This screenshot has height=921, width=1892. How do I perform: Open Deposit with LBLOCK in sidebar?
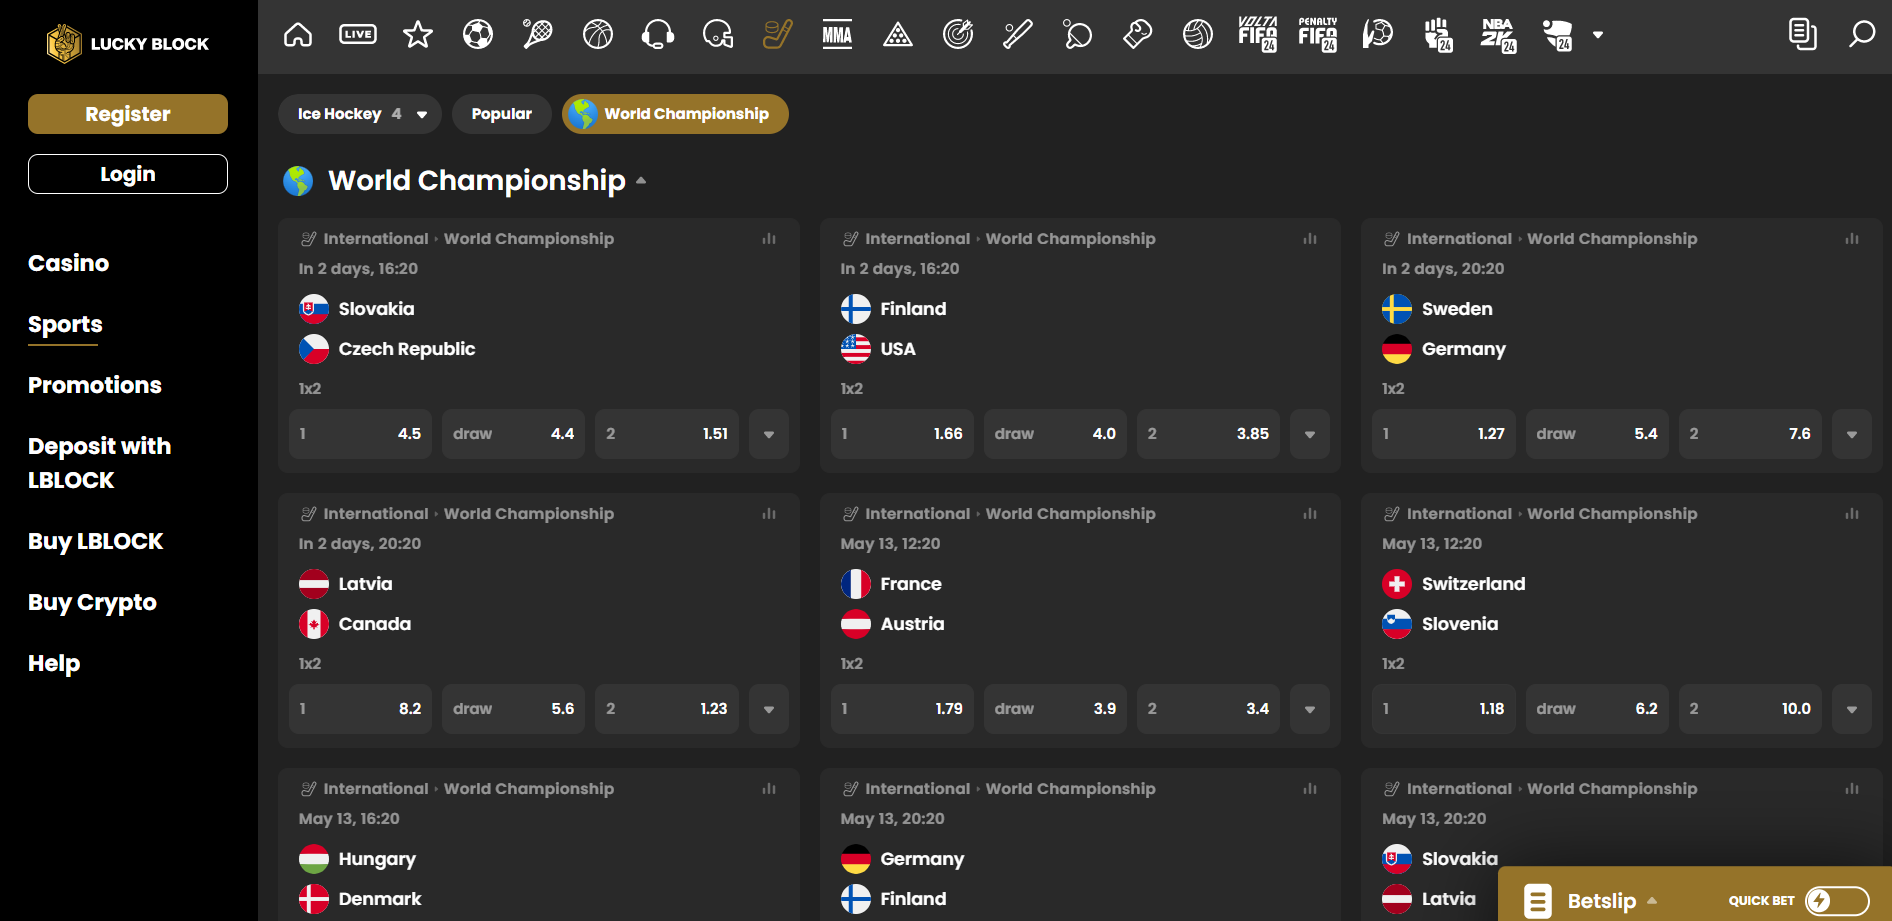click(100, 463)
